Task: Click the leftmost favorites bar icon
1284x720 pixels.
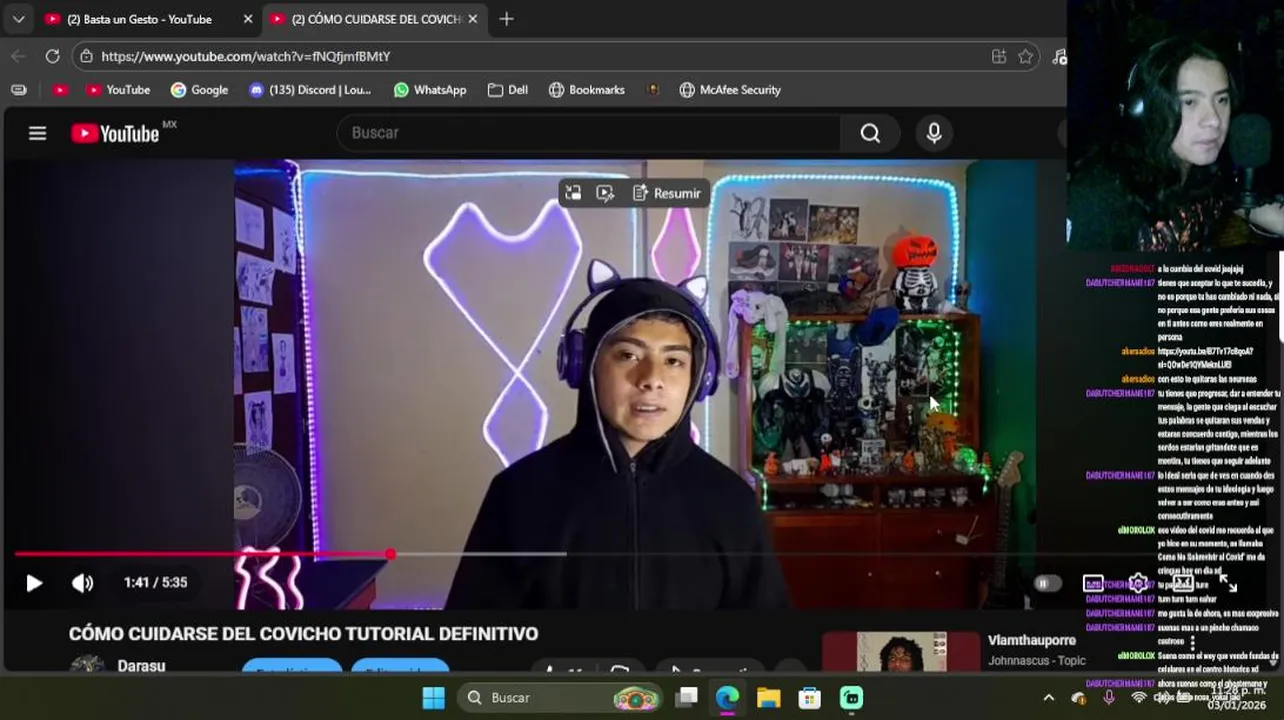Action: point(18,90)
